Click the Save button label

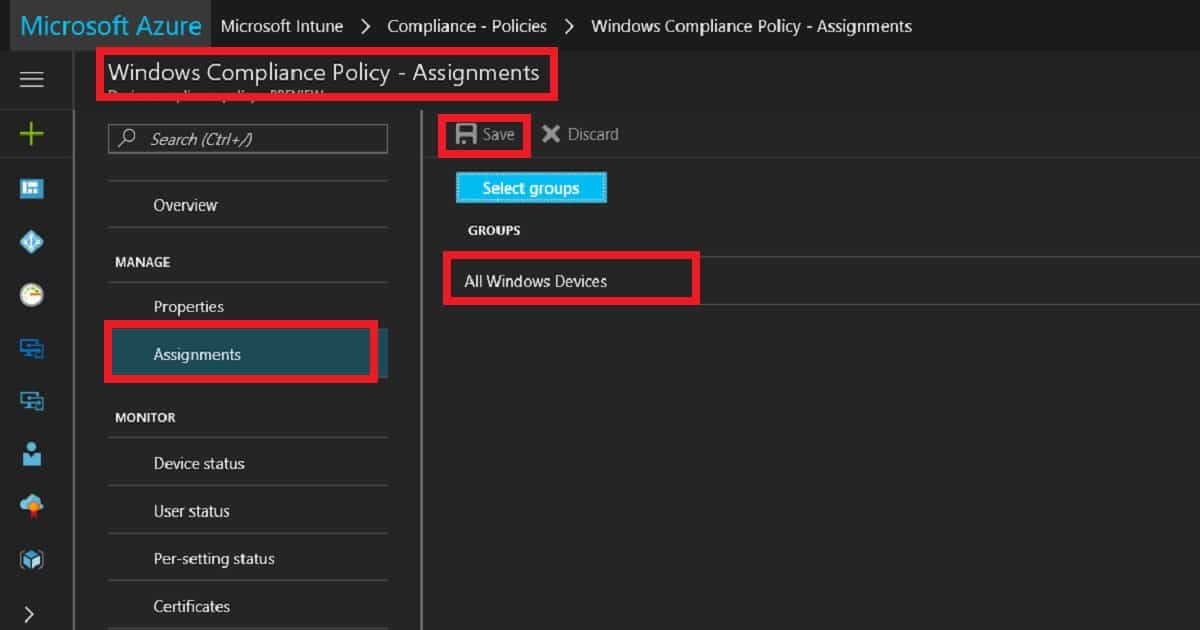[x=498, y=134]
